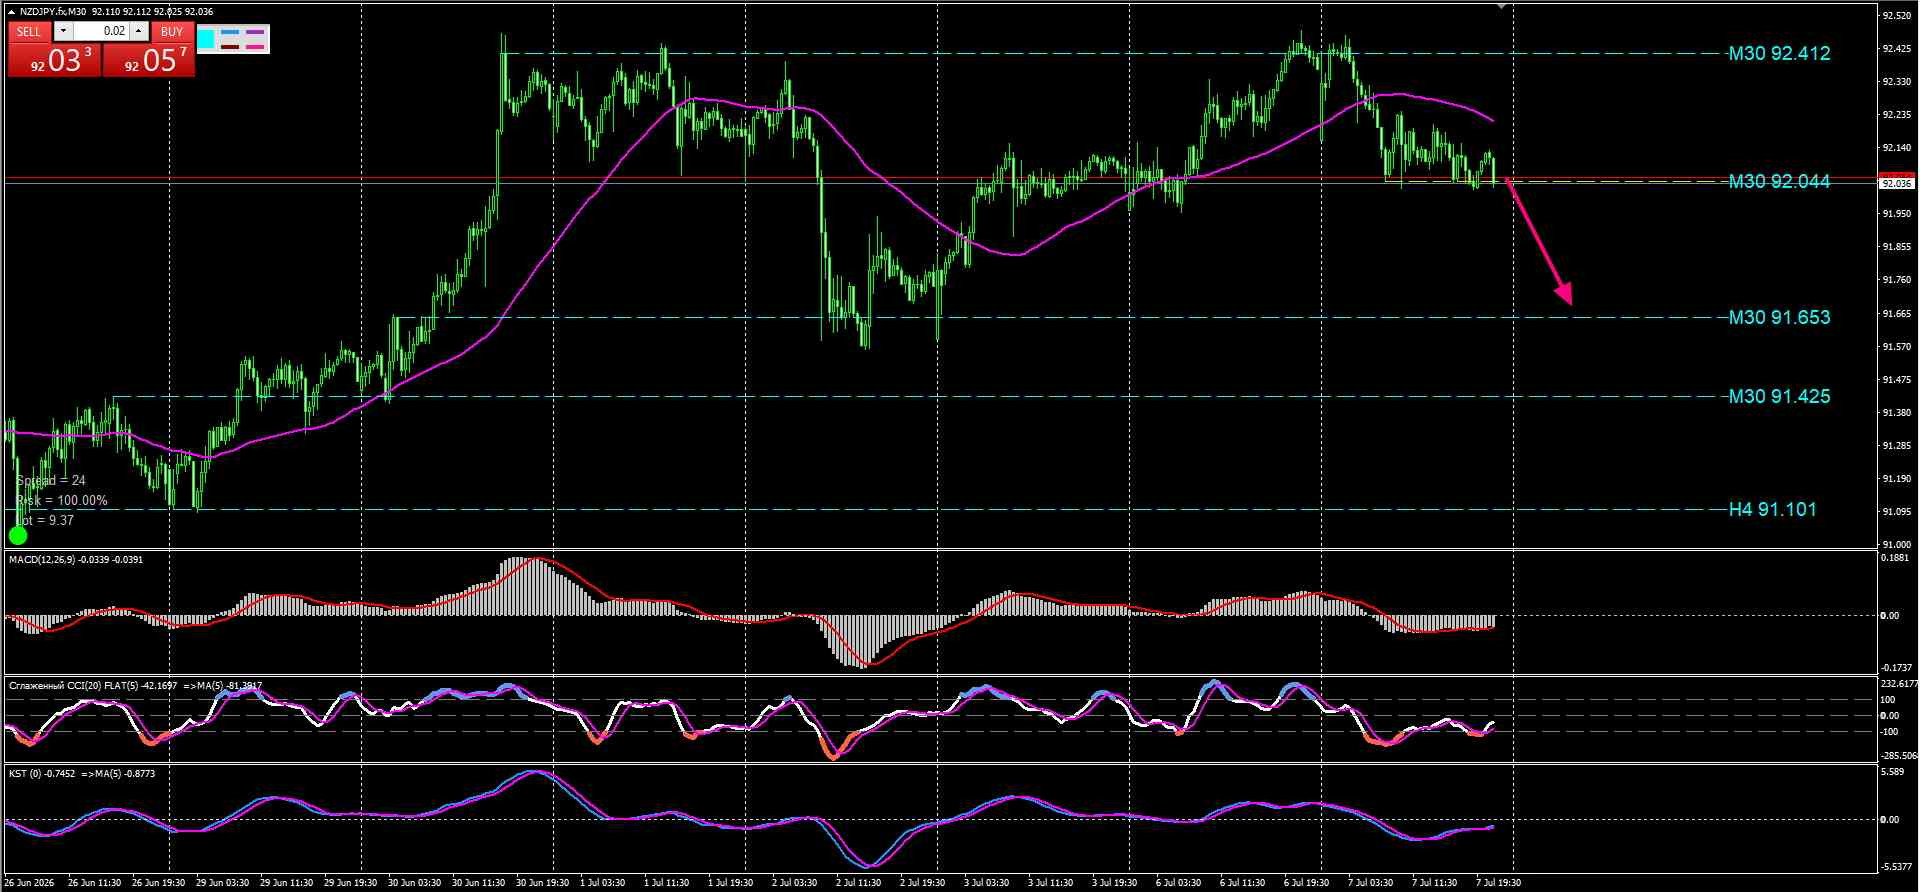The height and width of the screenshot is (892, 1920).
Task: Click the purple dash in legend panel
Action: pos(256,32)
